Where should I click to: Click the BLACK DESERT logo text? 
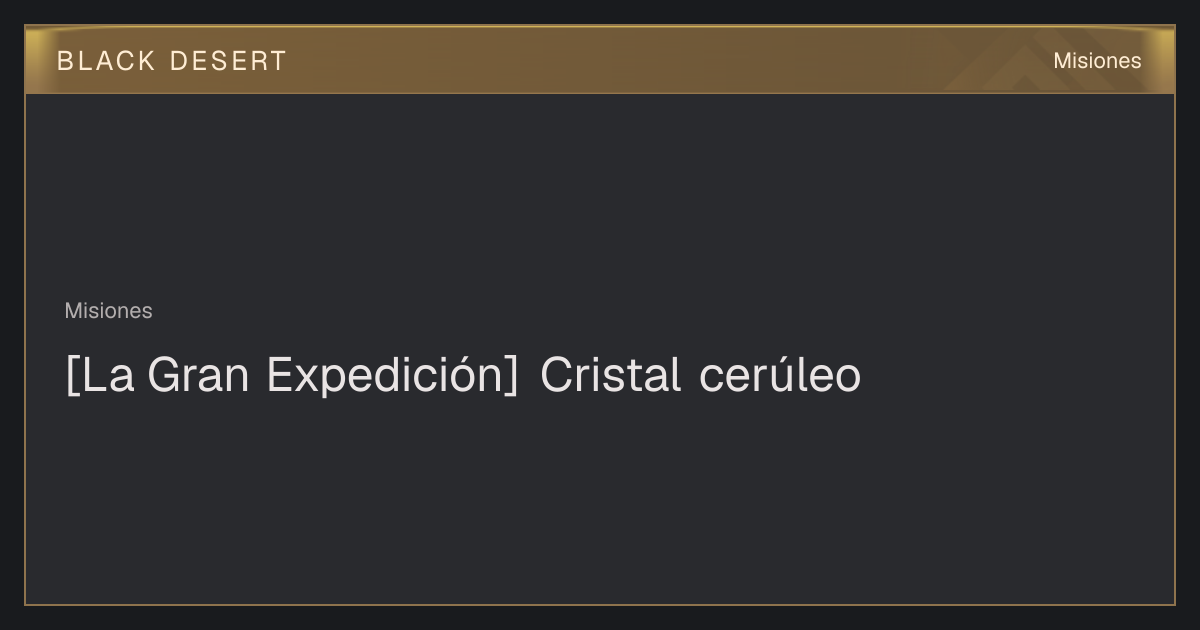point(171,61)
